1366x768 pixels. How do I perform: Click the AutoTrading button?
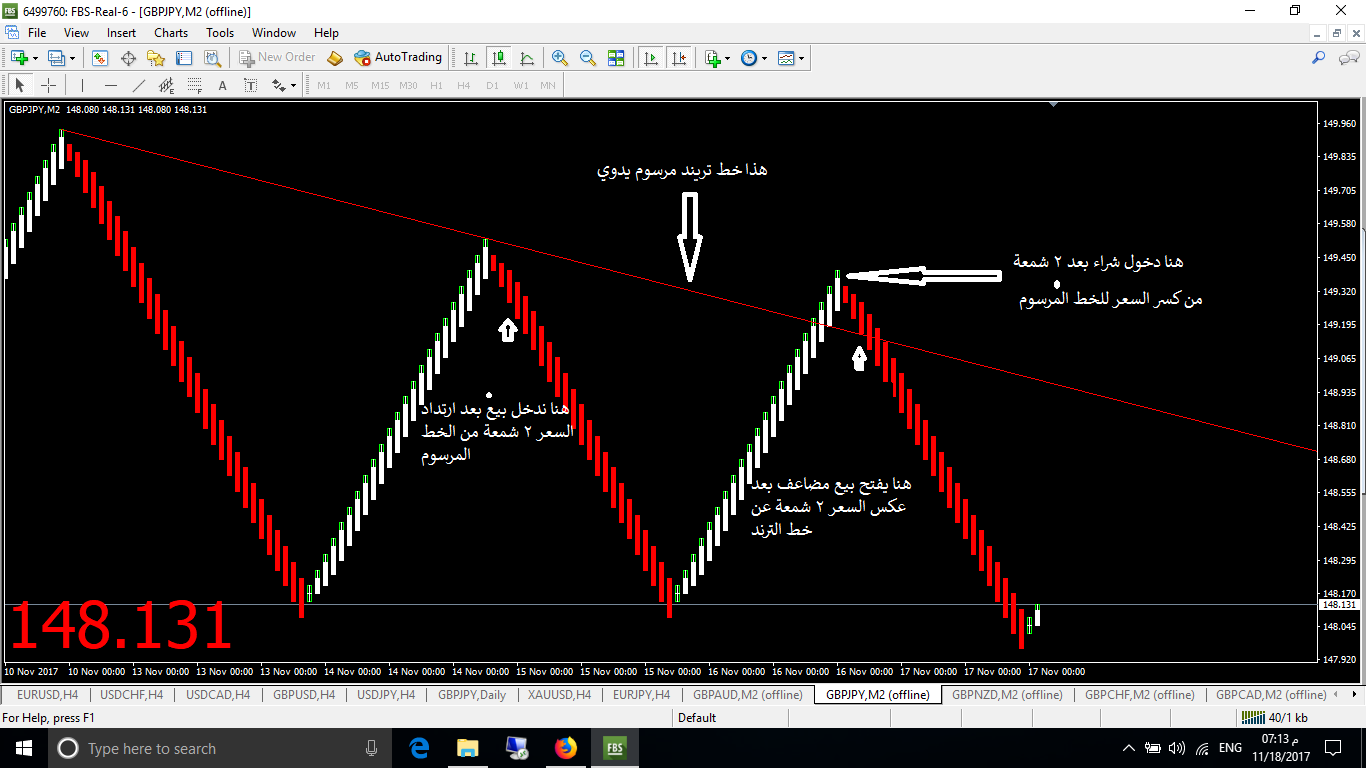398,58
